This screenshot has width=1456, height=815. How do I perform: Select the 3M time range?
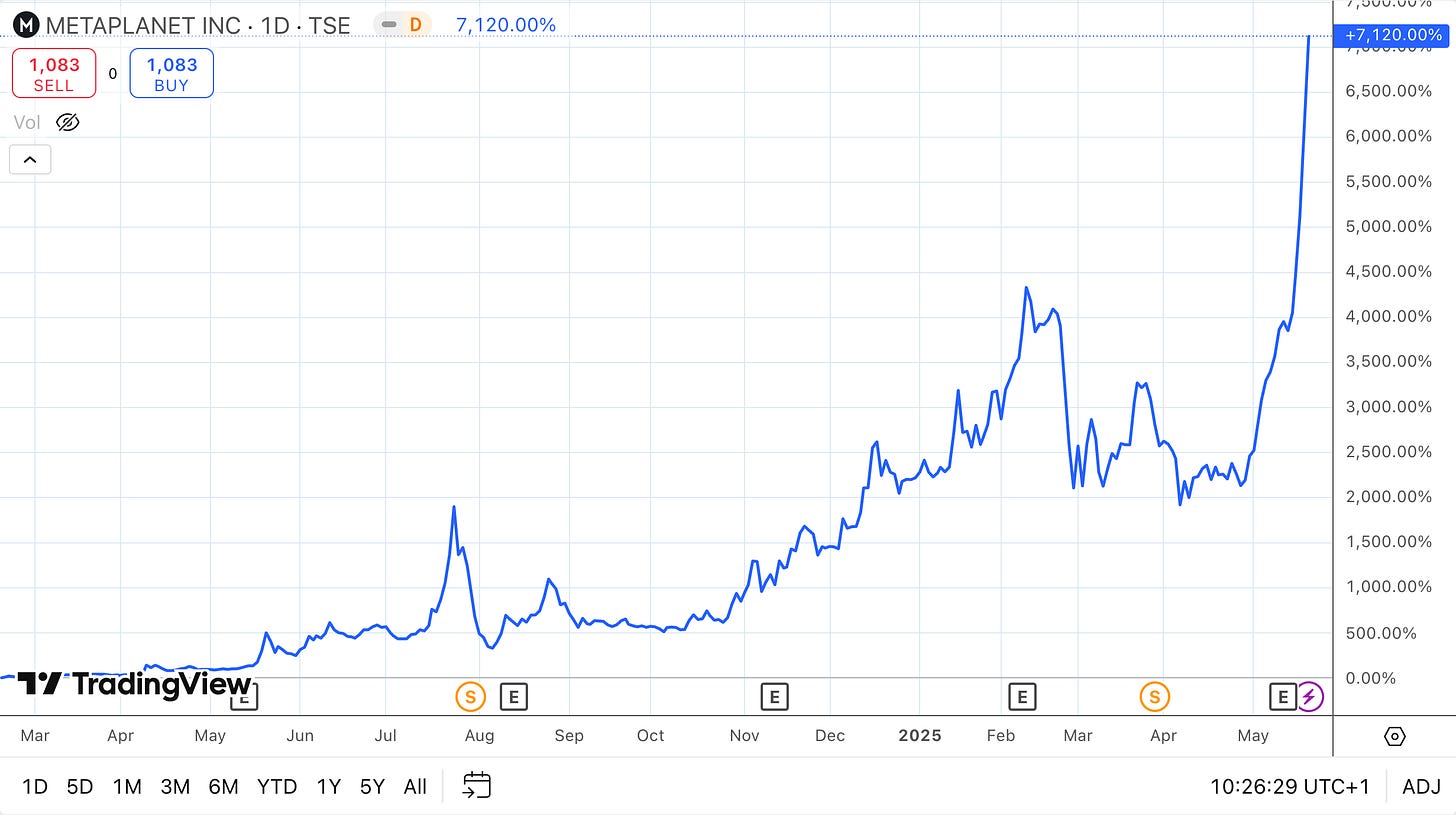tap(175, 787)
